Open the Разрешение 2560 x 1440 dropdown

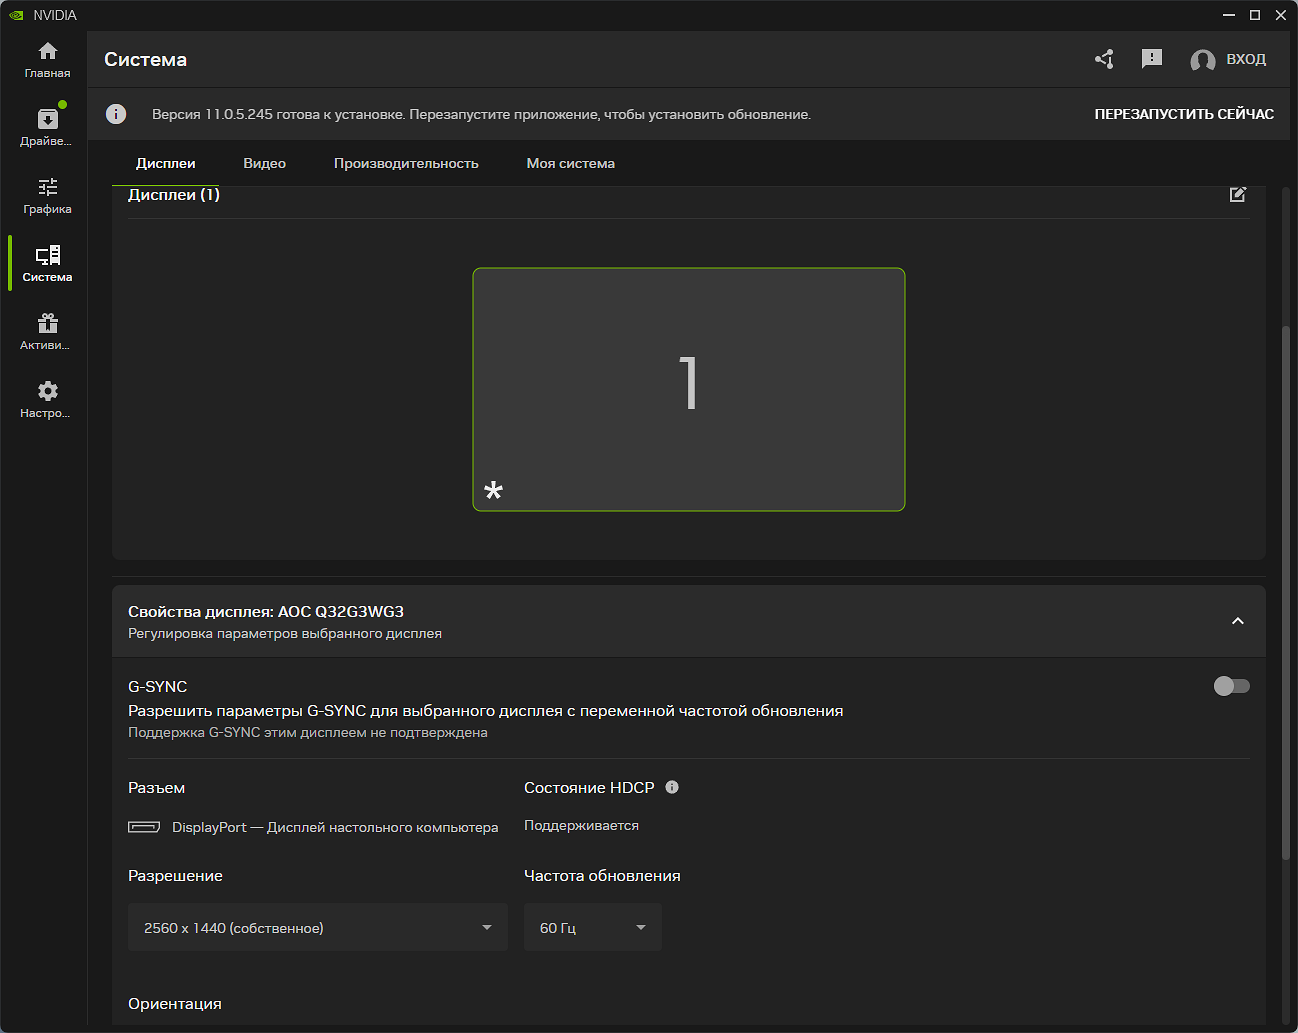coord(317,927)
